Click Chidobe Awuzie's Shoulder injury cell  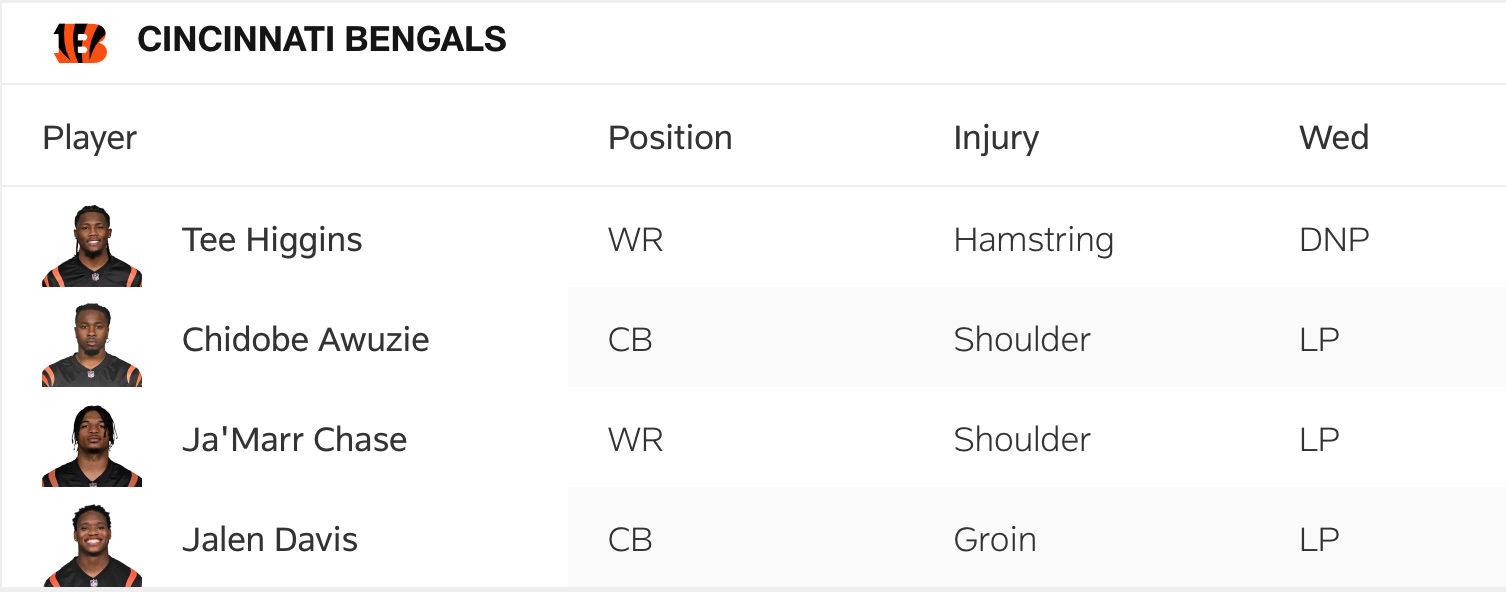[1022, 340]
